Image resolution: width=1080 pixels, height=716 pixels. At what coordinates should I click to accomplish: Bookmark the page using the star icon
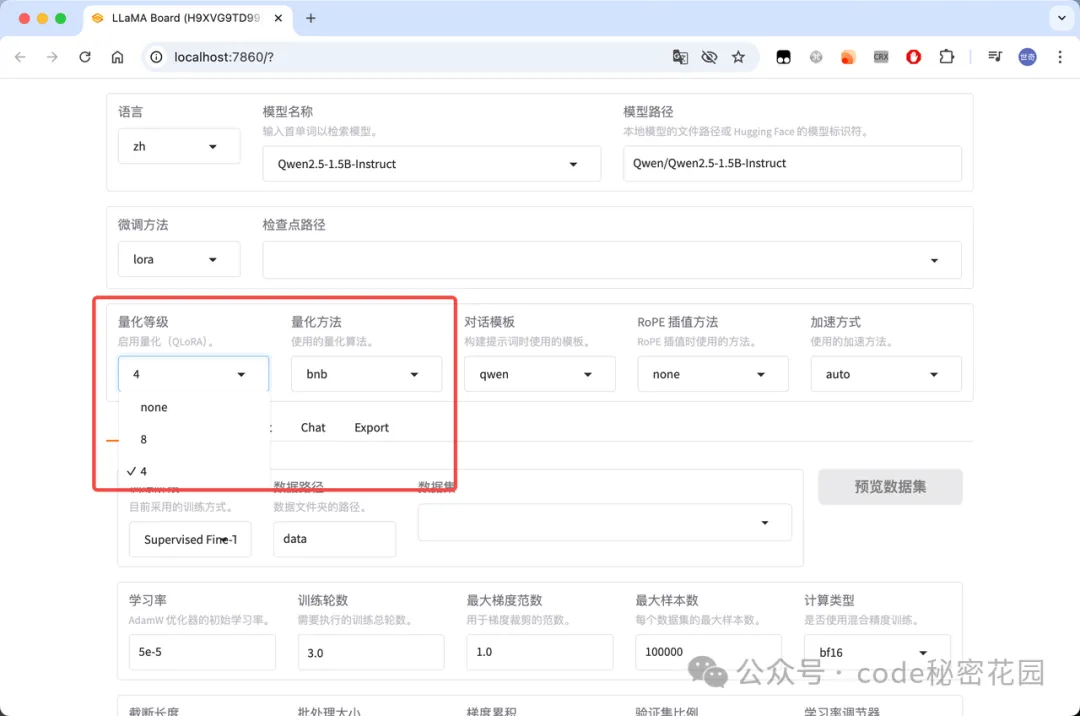point(739,57)
